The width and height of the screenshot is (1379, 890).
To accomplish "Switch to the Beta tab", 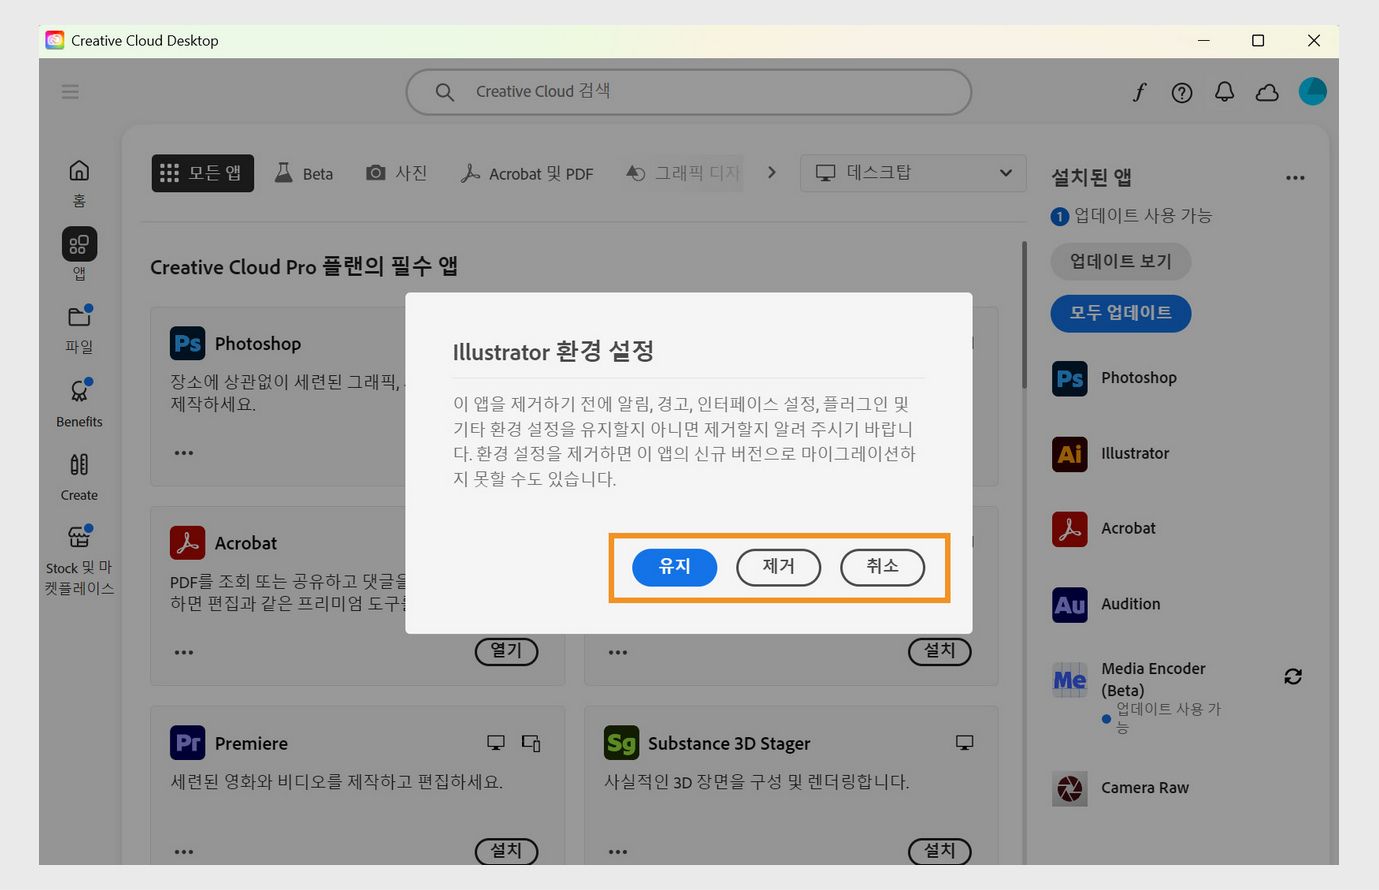I will coord(304,173).
